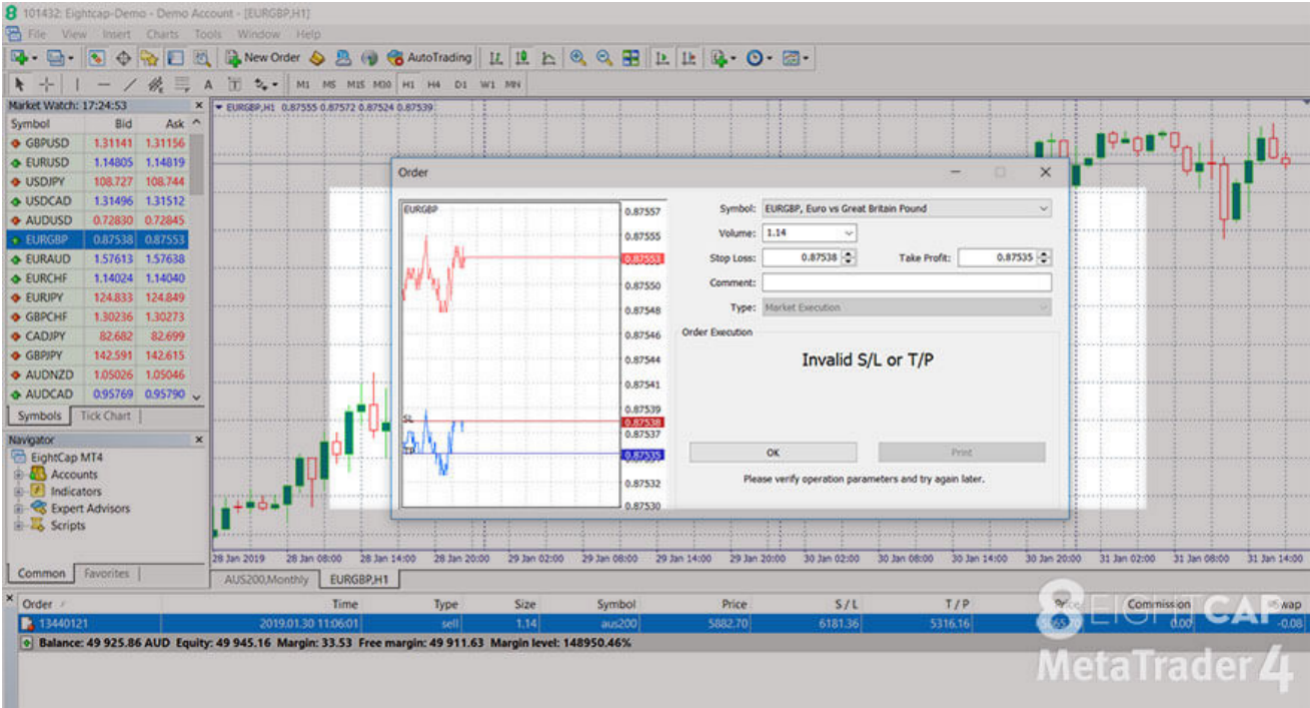Viewport: 1310px width, 708px height.
Task: Toggle the H4 timeframe button
Action: (x=434, y=85)
